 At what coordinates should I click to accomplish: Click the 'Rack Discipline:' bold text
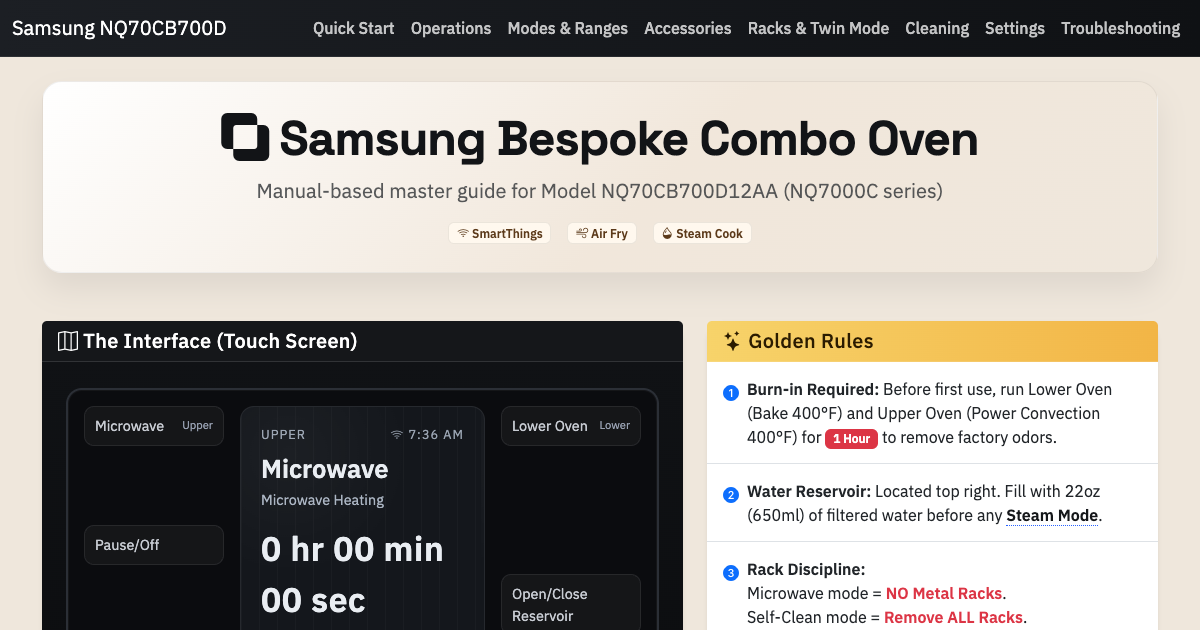[x=806, y=569]
